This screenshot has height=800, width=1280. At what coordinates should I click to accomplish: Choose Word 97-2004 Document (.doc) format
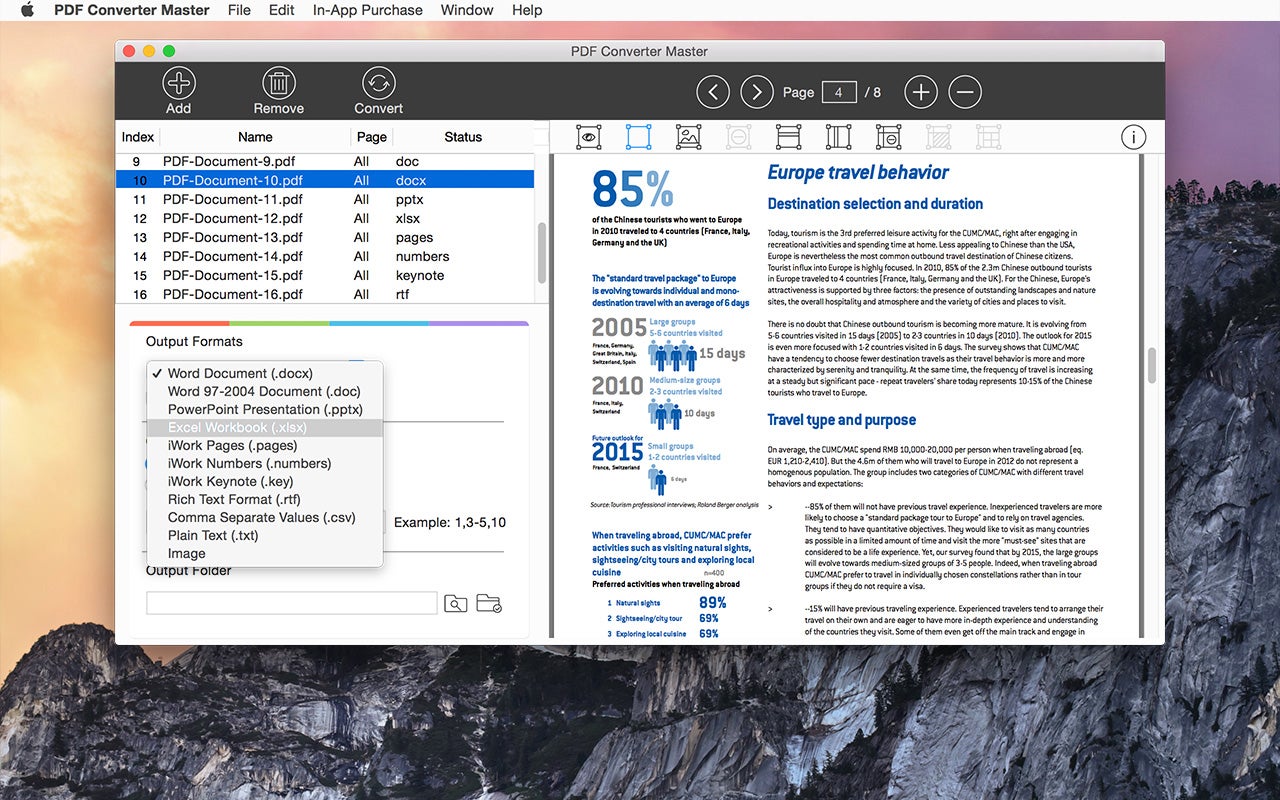(x=265, y=391)
